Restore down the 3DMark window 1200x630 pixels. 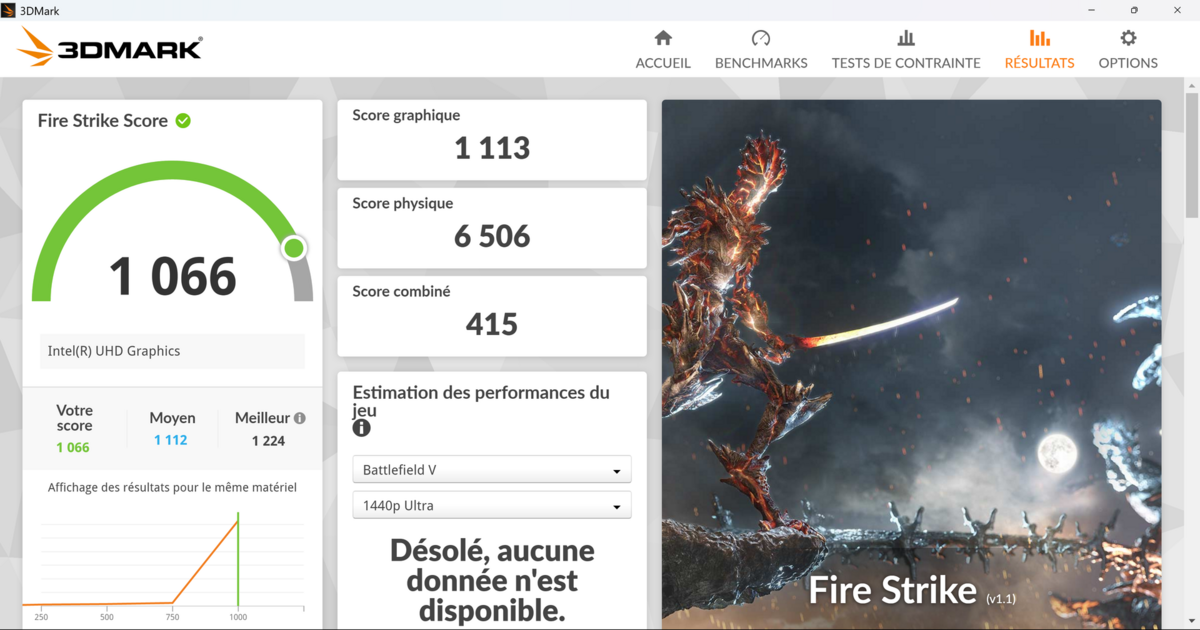point(1133,10)
